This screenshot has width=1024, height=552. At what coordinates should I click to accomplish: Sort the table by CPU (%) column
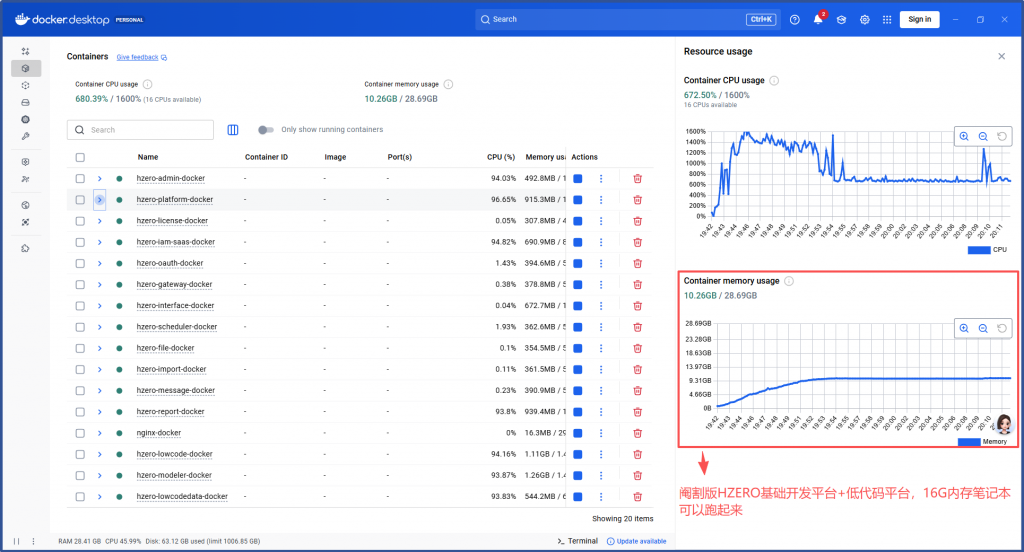coord(500,157)
